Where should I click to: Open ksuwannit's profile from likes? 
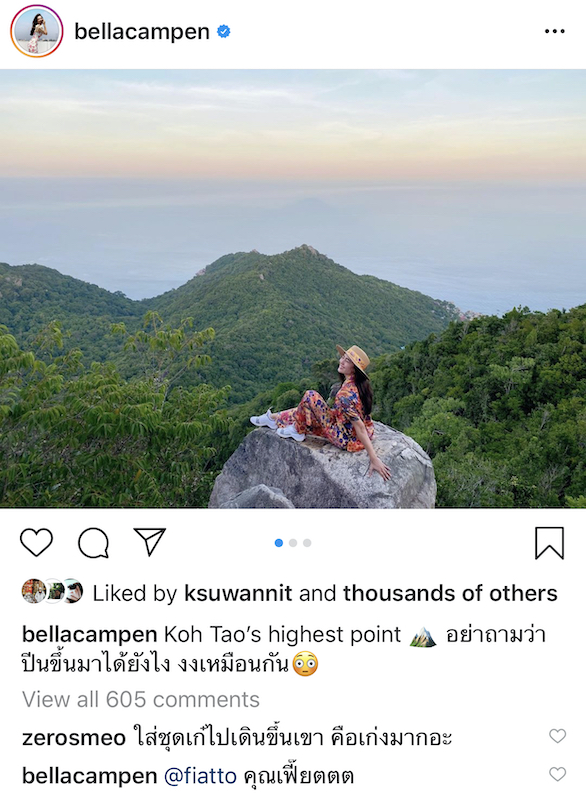coord(238,593)
